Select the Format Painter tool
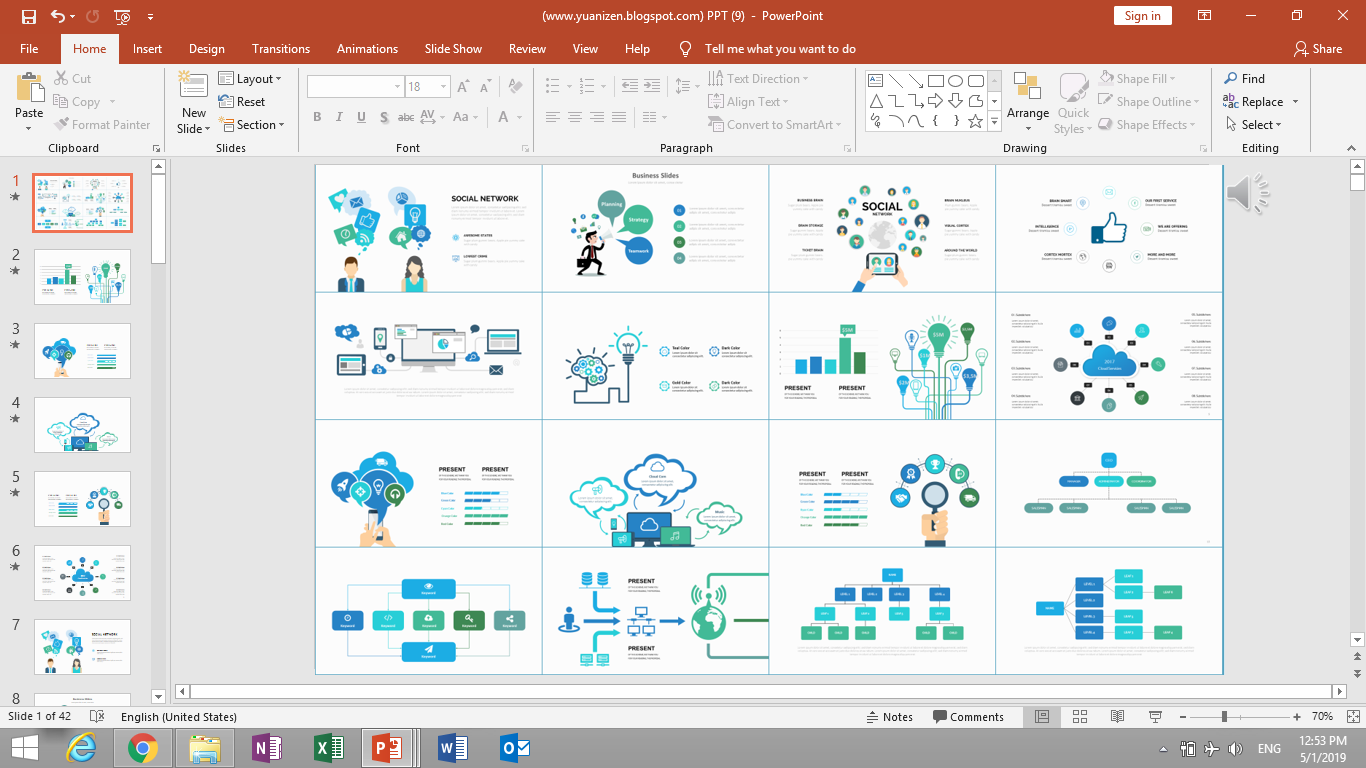 tap(101, 125)
